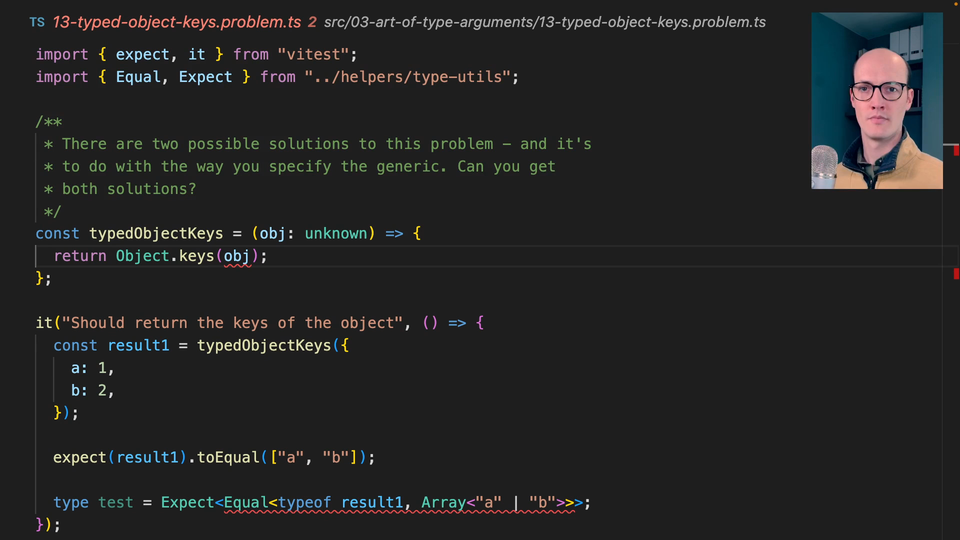Click the TS file icon in the tab
Image resolution: width=960 pixels, height=540 pixels.
pos(37,21)
